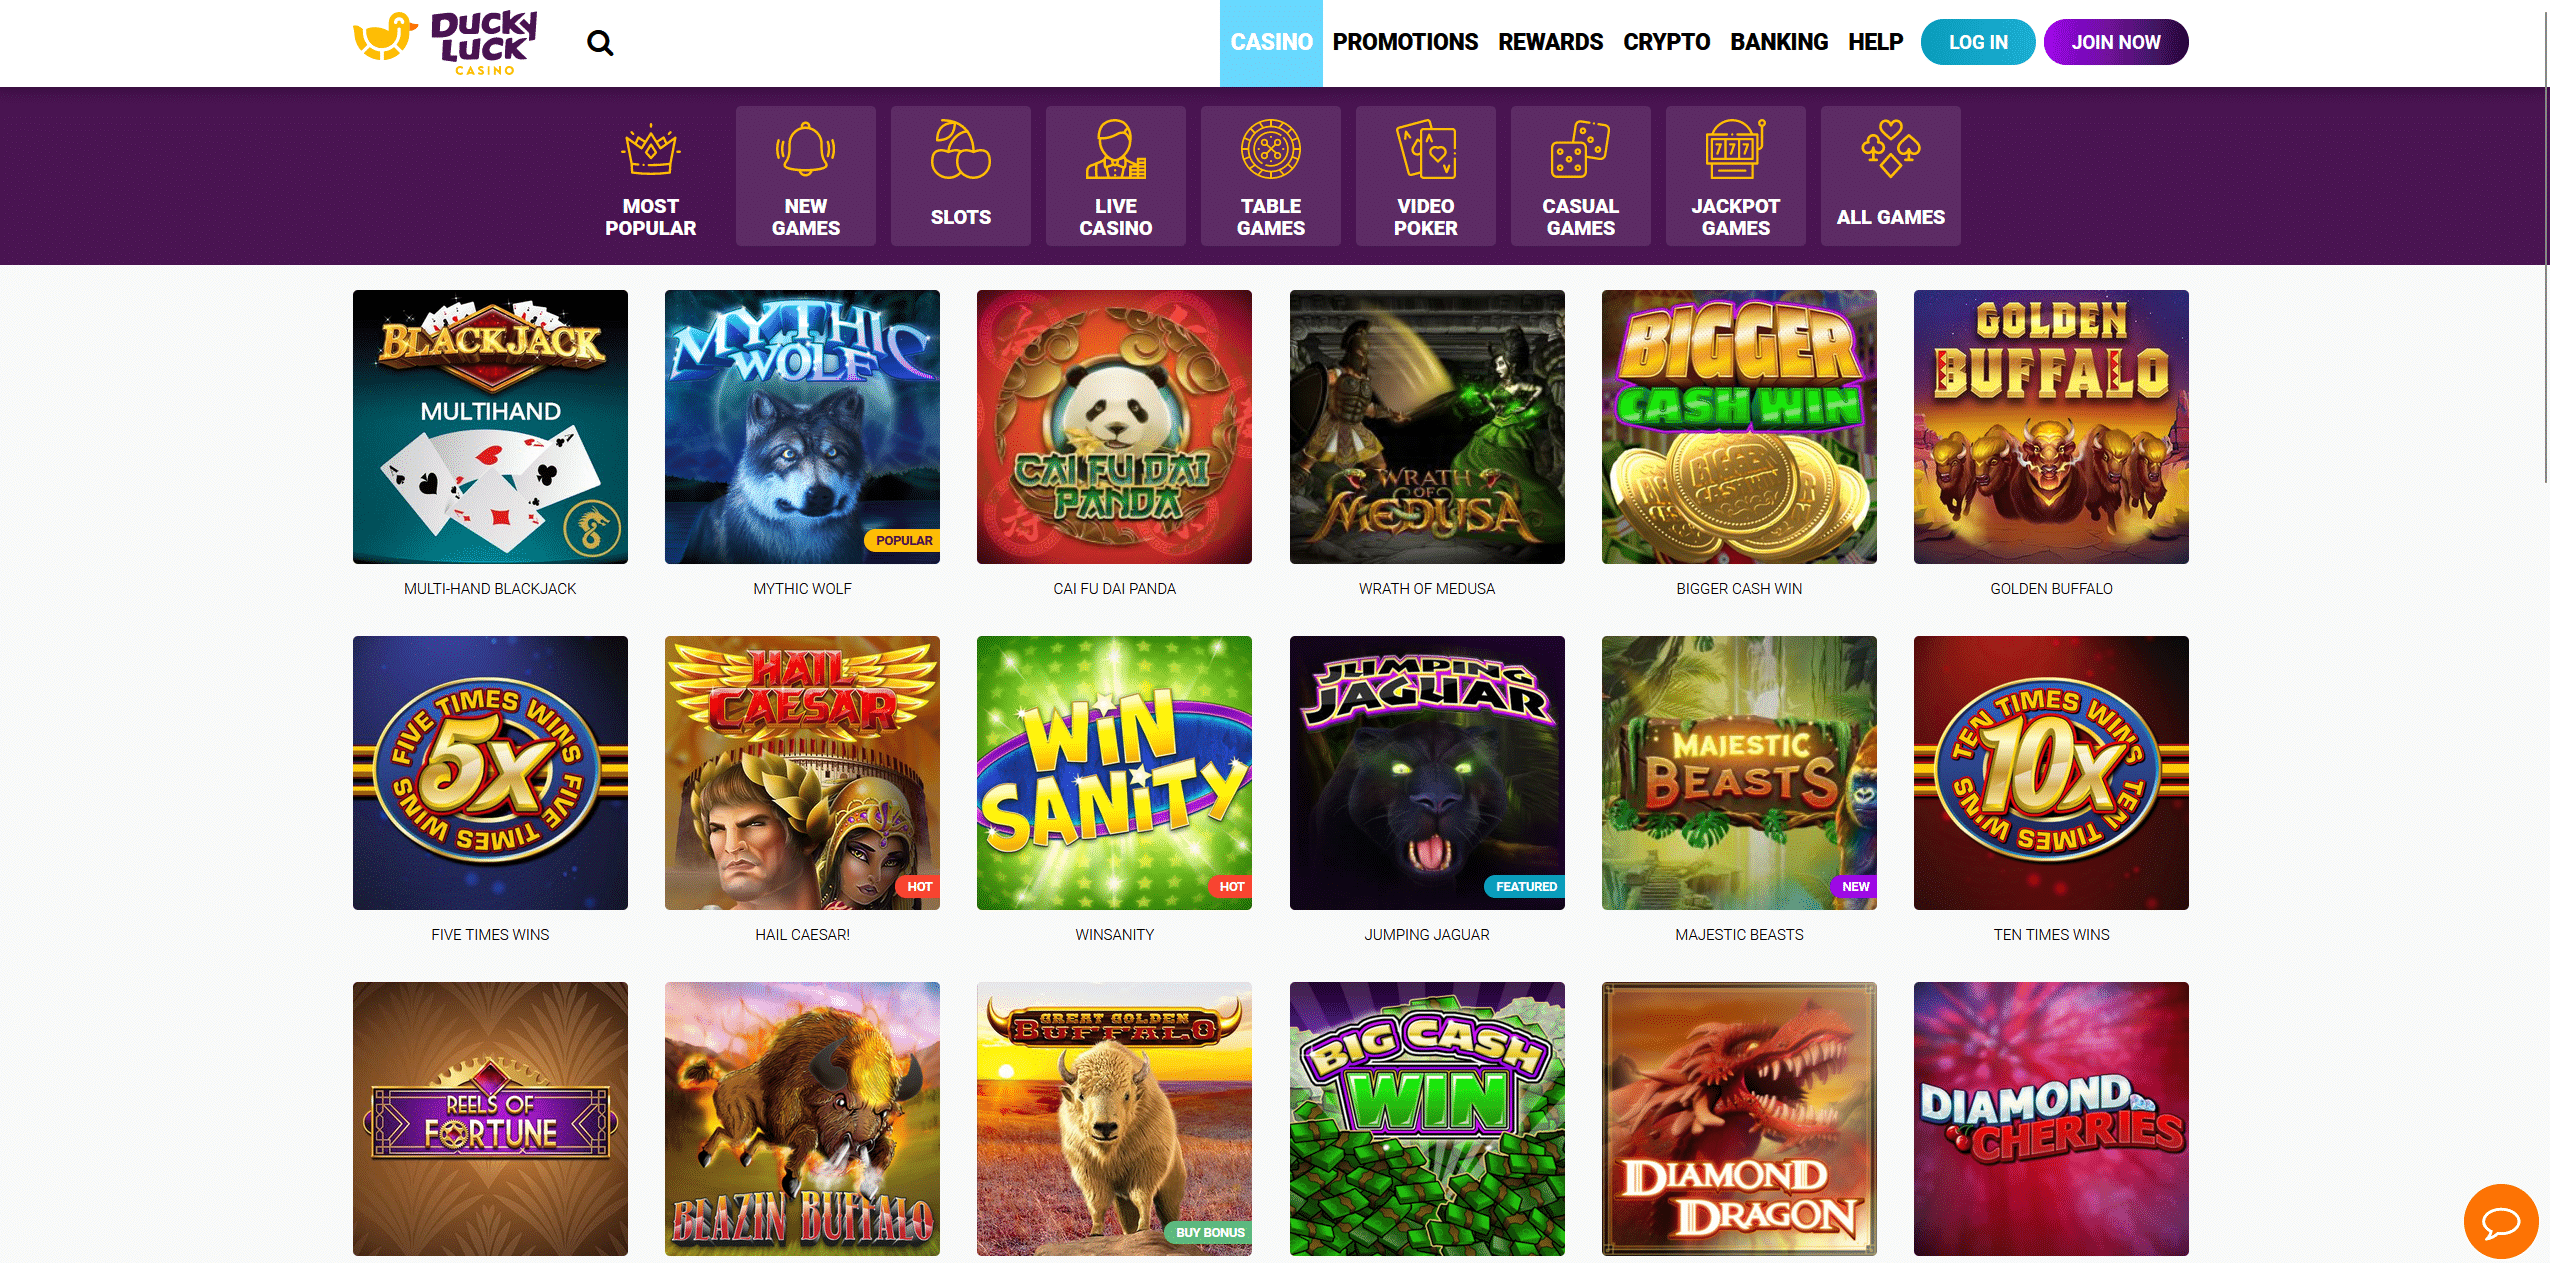
Task: Click the Log In button
Action: click(x=1978, y=42)
